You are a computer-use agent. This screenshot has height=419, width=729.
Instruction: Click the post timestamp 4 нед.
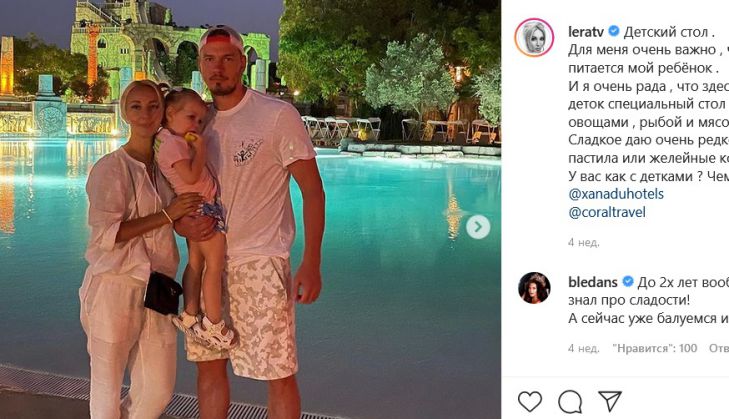click(x=583, y=242)
